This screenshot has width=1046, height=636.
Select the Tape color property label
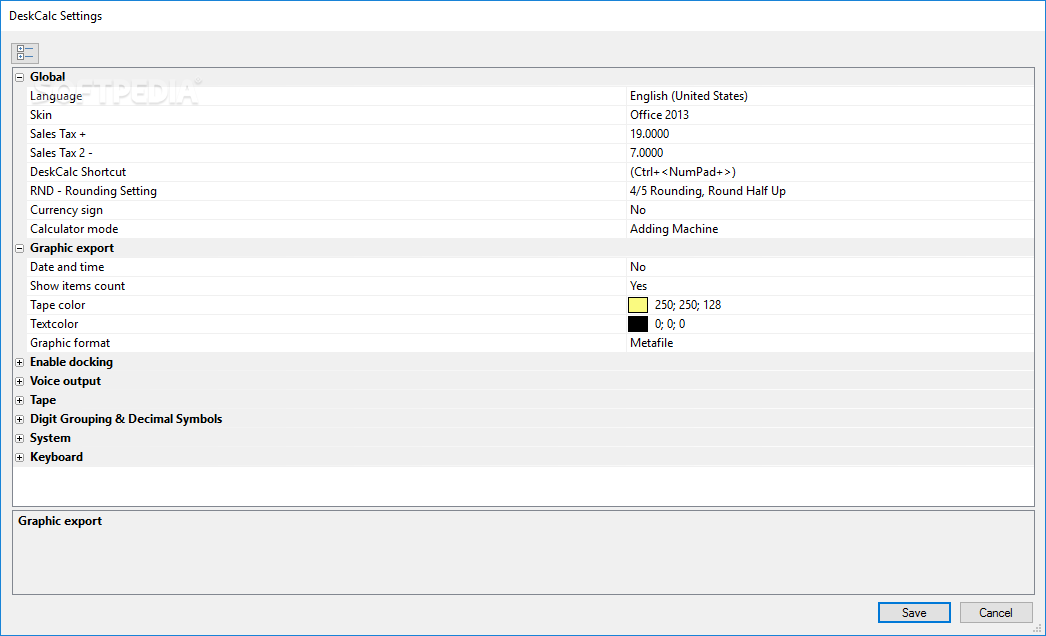pyautogui.click(x=57, y=305)
